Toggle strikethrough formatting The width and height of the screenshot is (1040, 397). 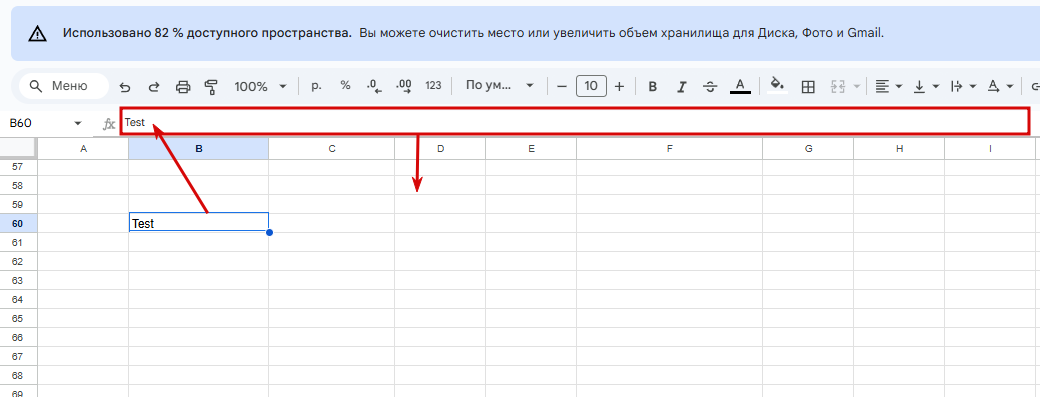710,86
